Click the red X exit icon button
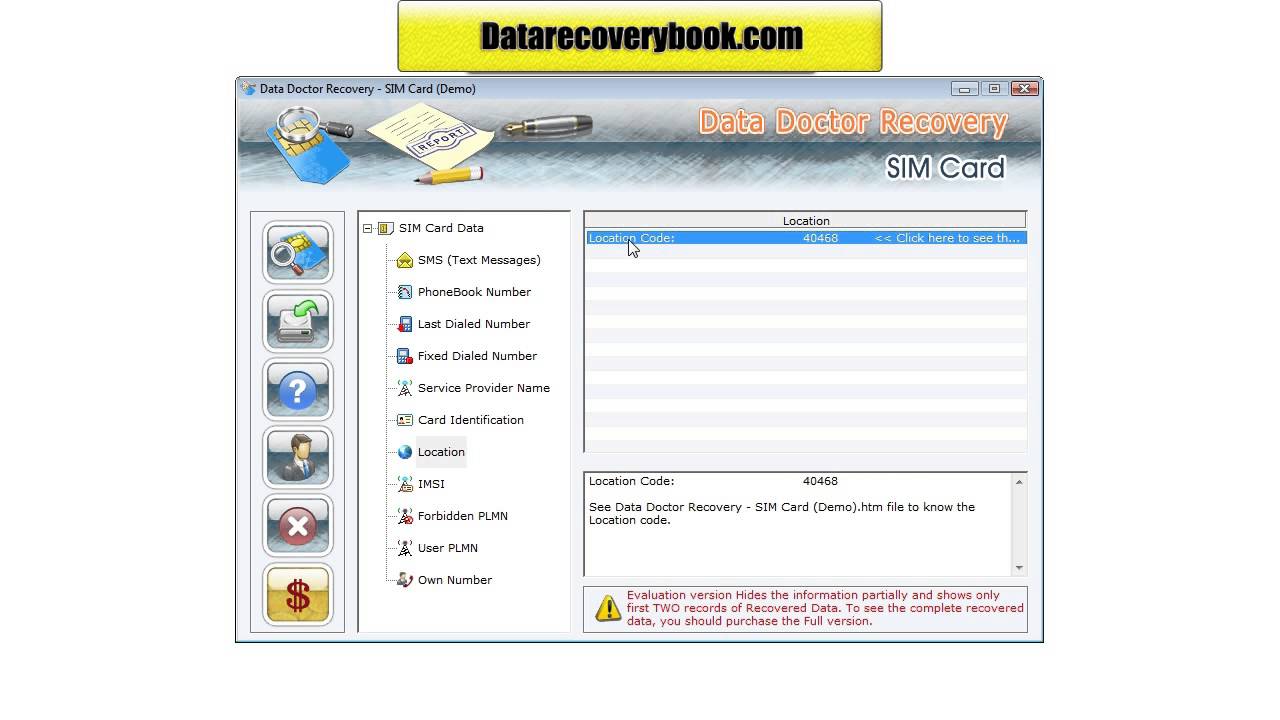Image resolution: width=1280 pixels, height=720 pixels. click(x=297, y=525)
